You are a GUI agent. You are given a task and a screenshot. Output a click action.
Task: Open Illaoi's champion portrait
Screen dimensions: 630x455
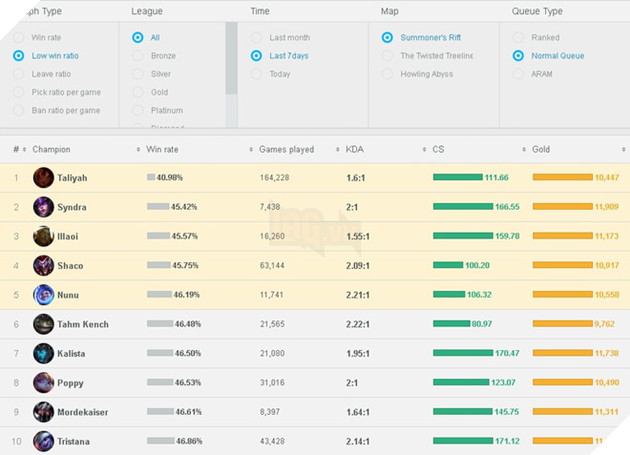coord(43,236)
